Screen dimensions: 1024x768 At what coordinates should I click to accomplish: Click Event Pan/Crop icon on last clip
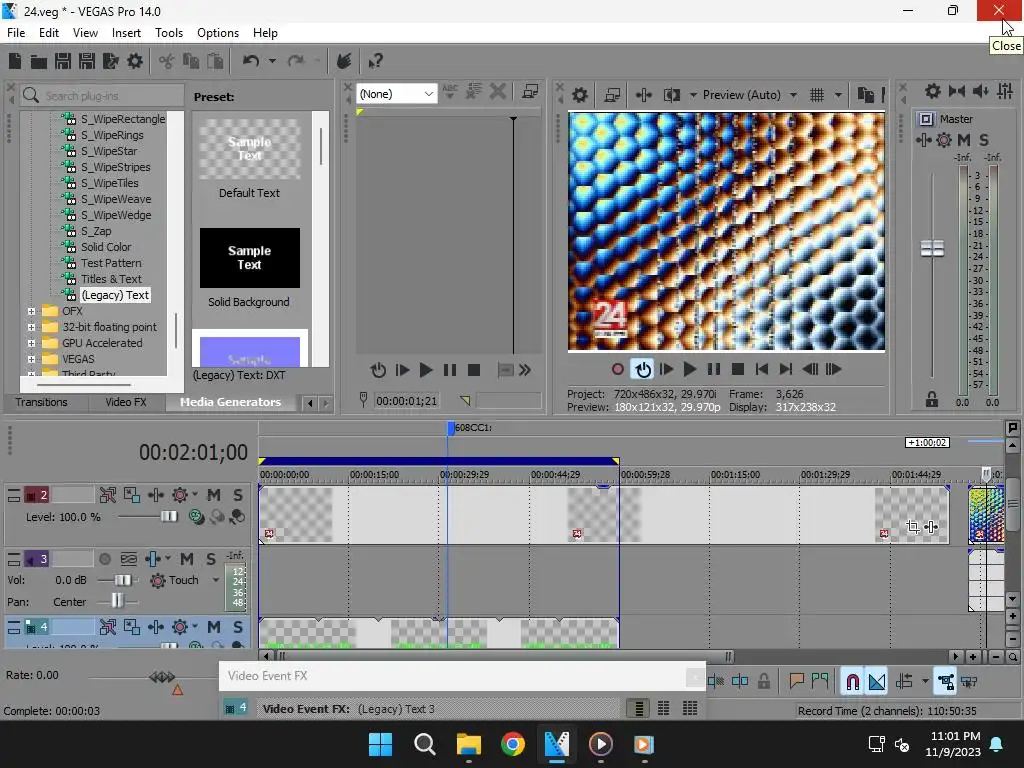click(x=913, y=526)
